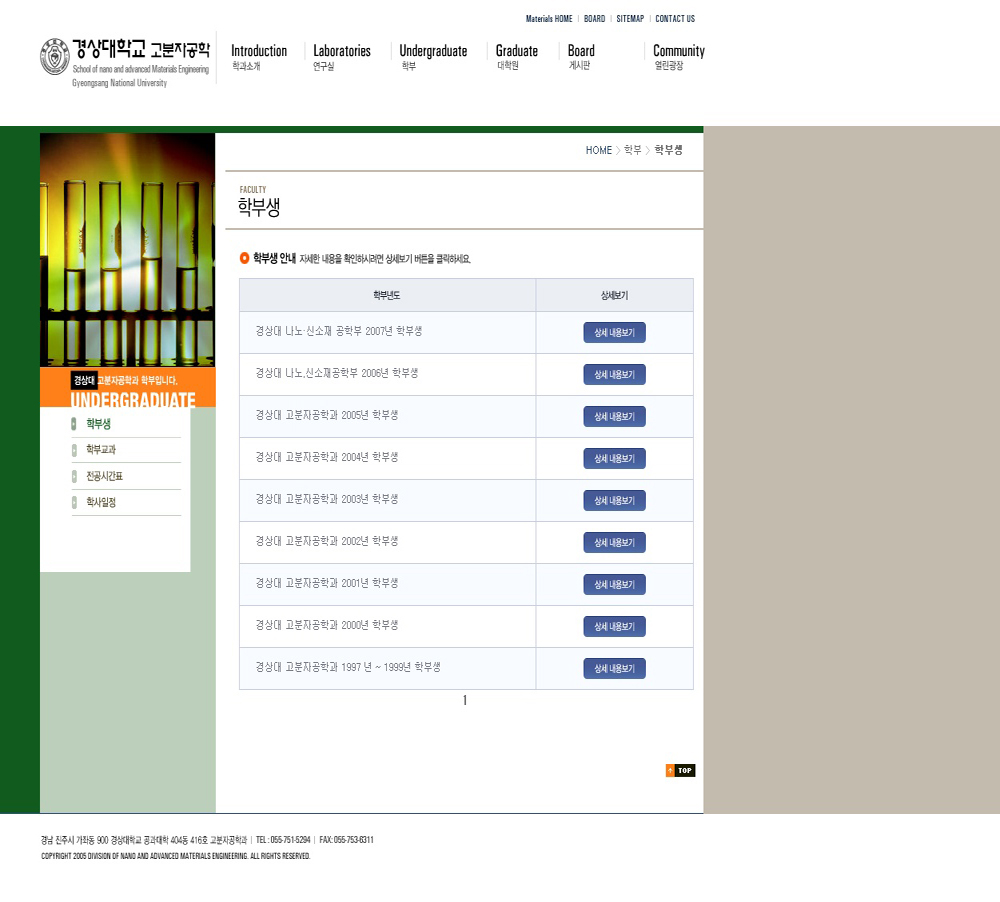The width and height of the screenshot is (1000, 902).
Task: View details for 2007년 학부생 row
Action: point(614,333)
